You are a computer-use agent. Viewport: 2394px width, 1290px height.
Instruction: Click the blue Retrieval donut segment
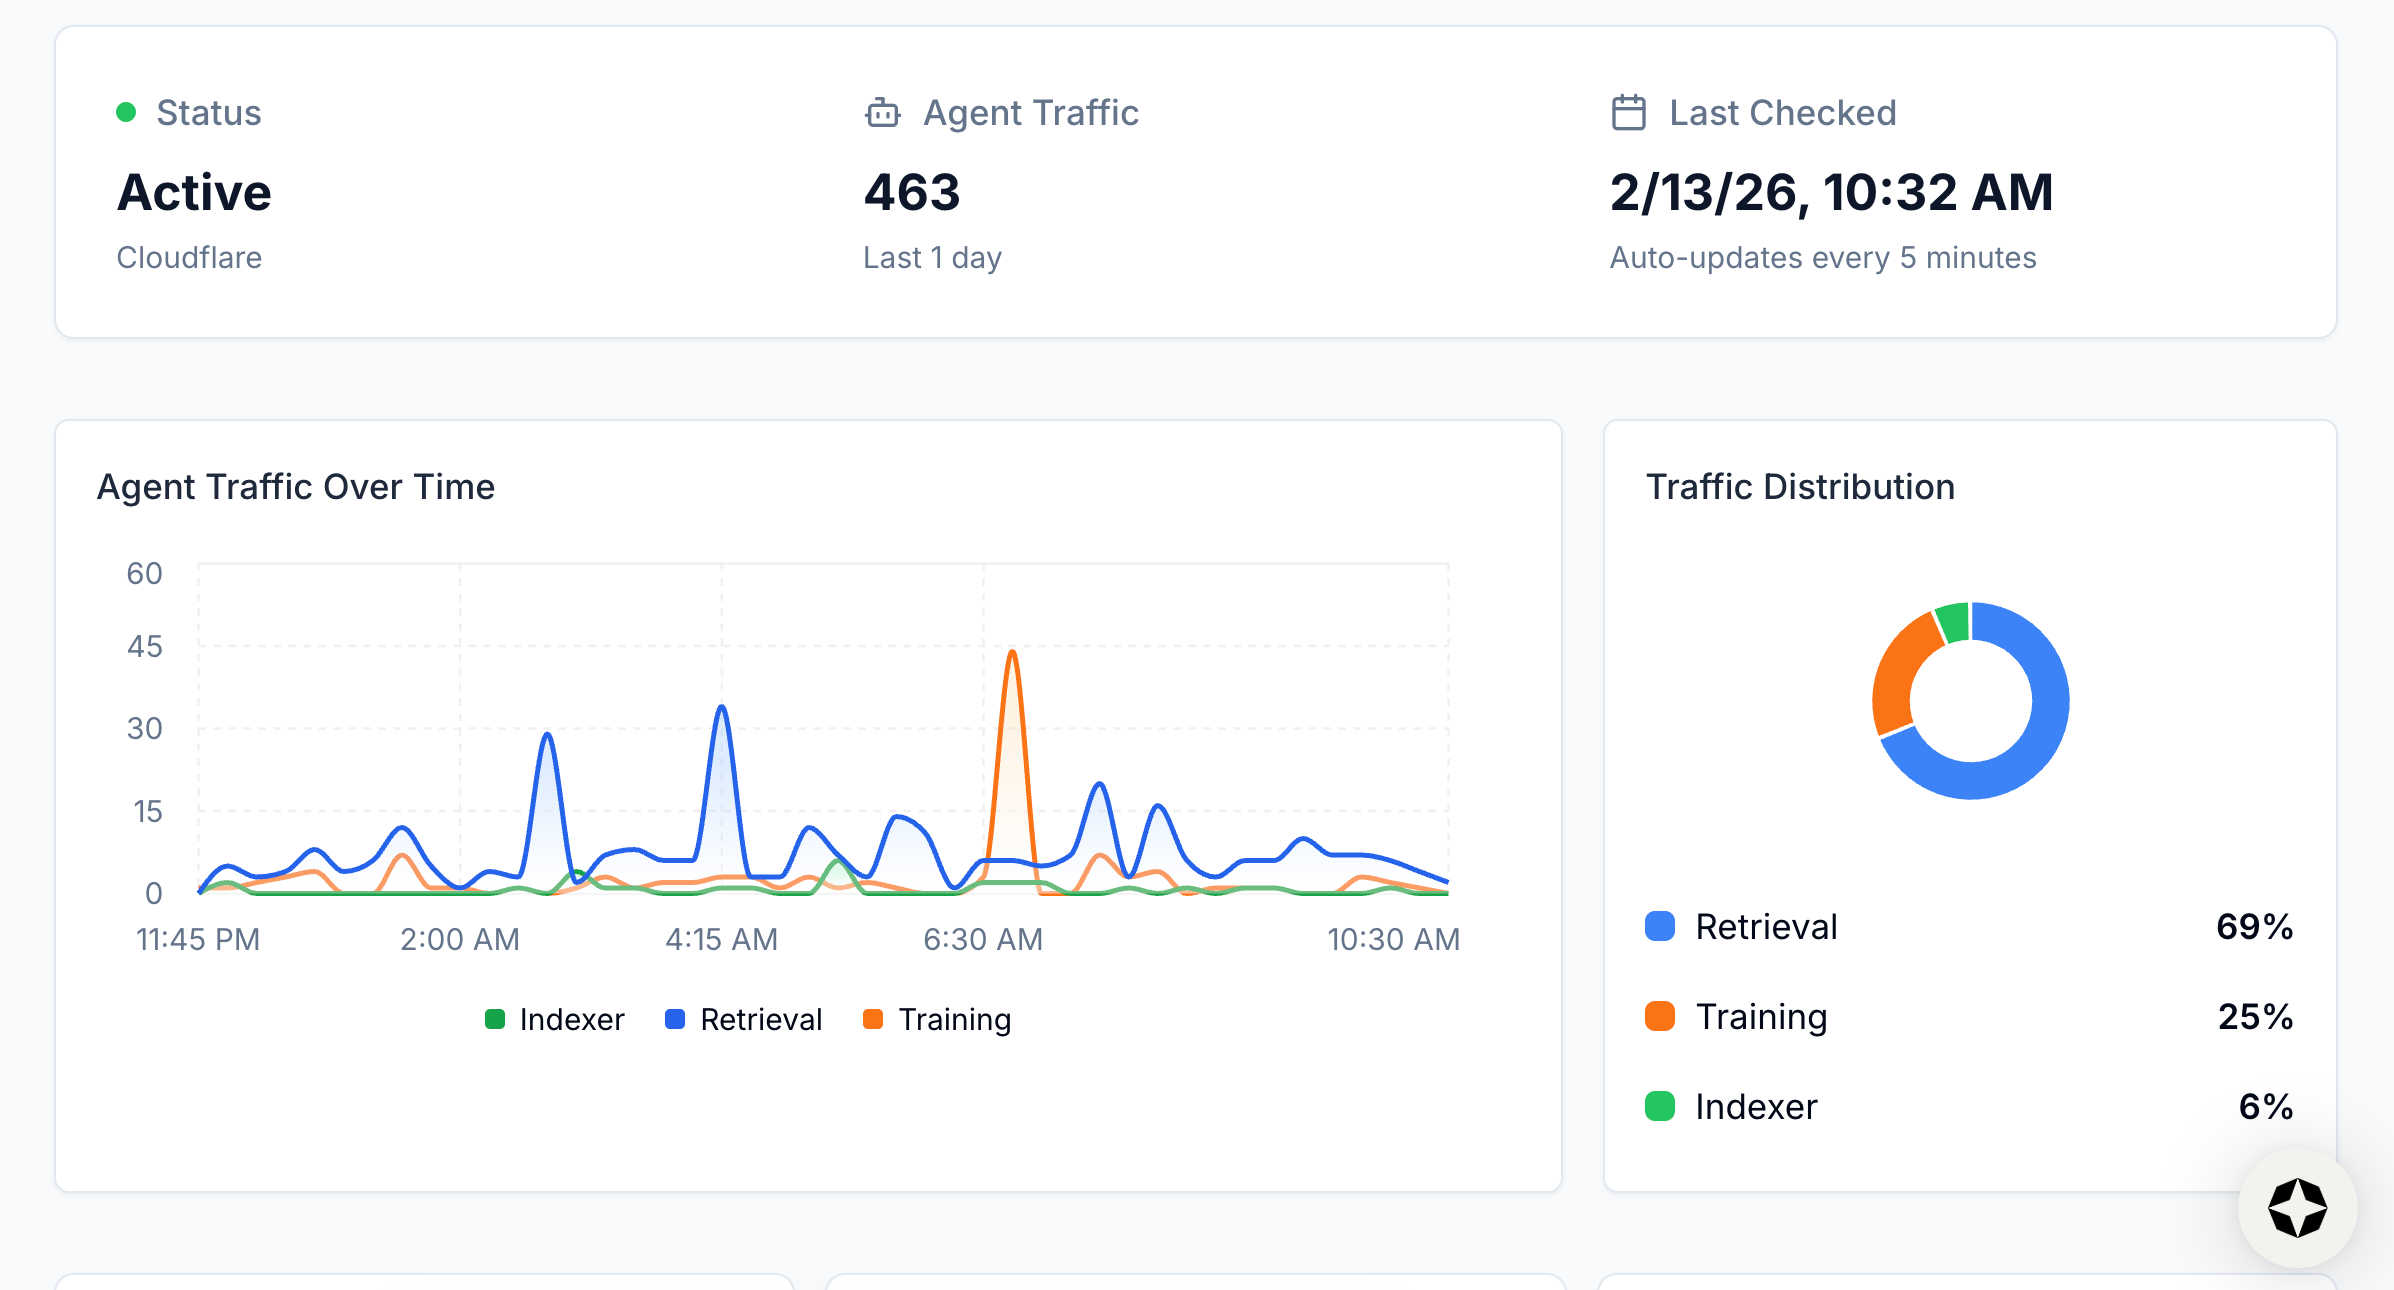click(x=2035, y=745)
